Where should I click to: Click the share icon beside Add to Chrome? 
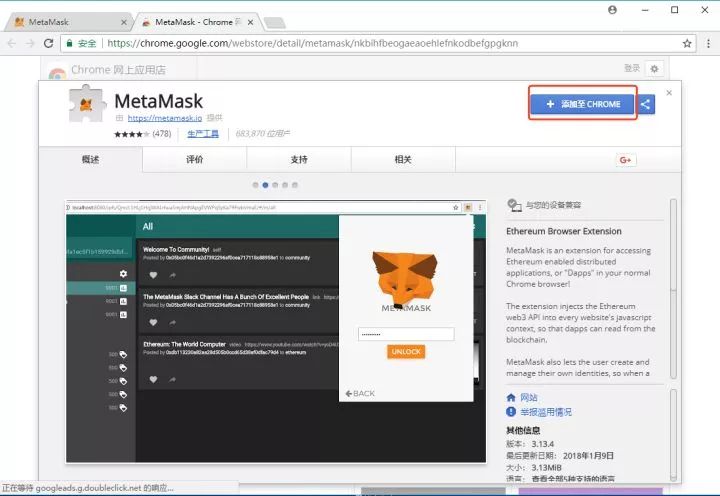646,104
